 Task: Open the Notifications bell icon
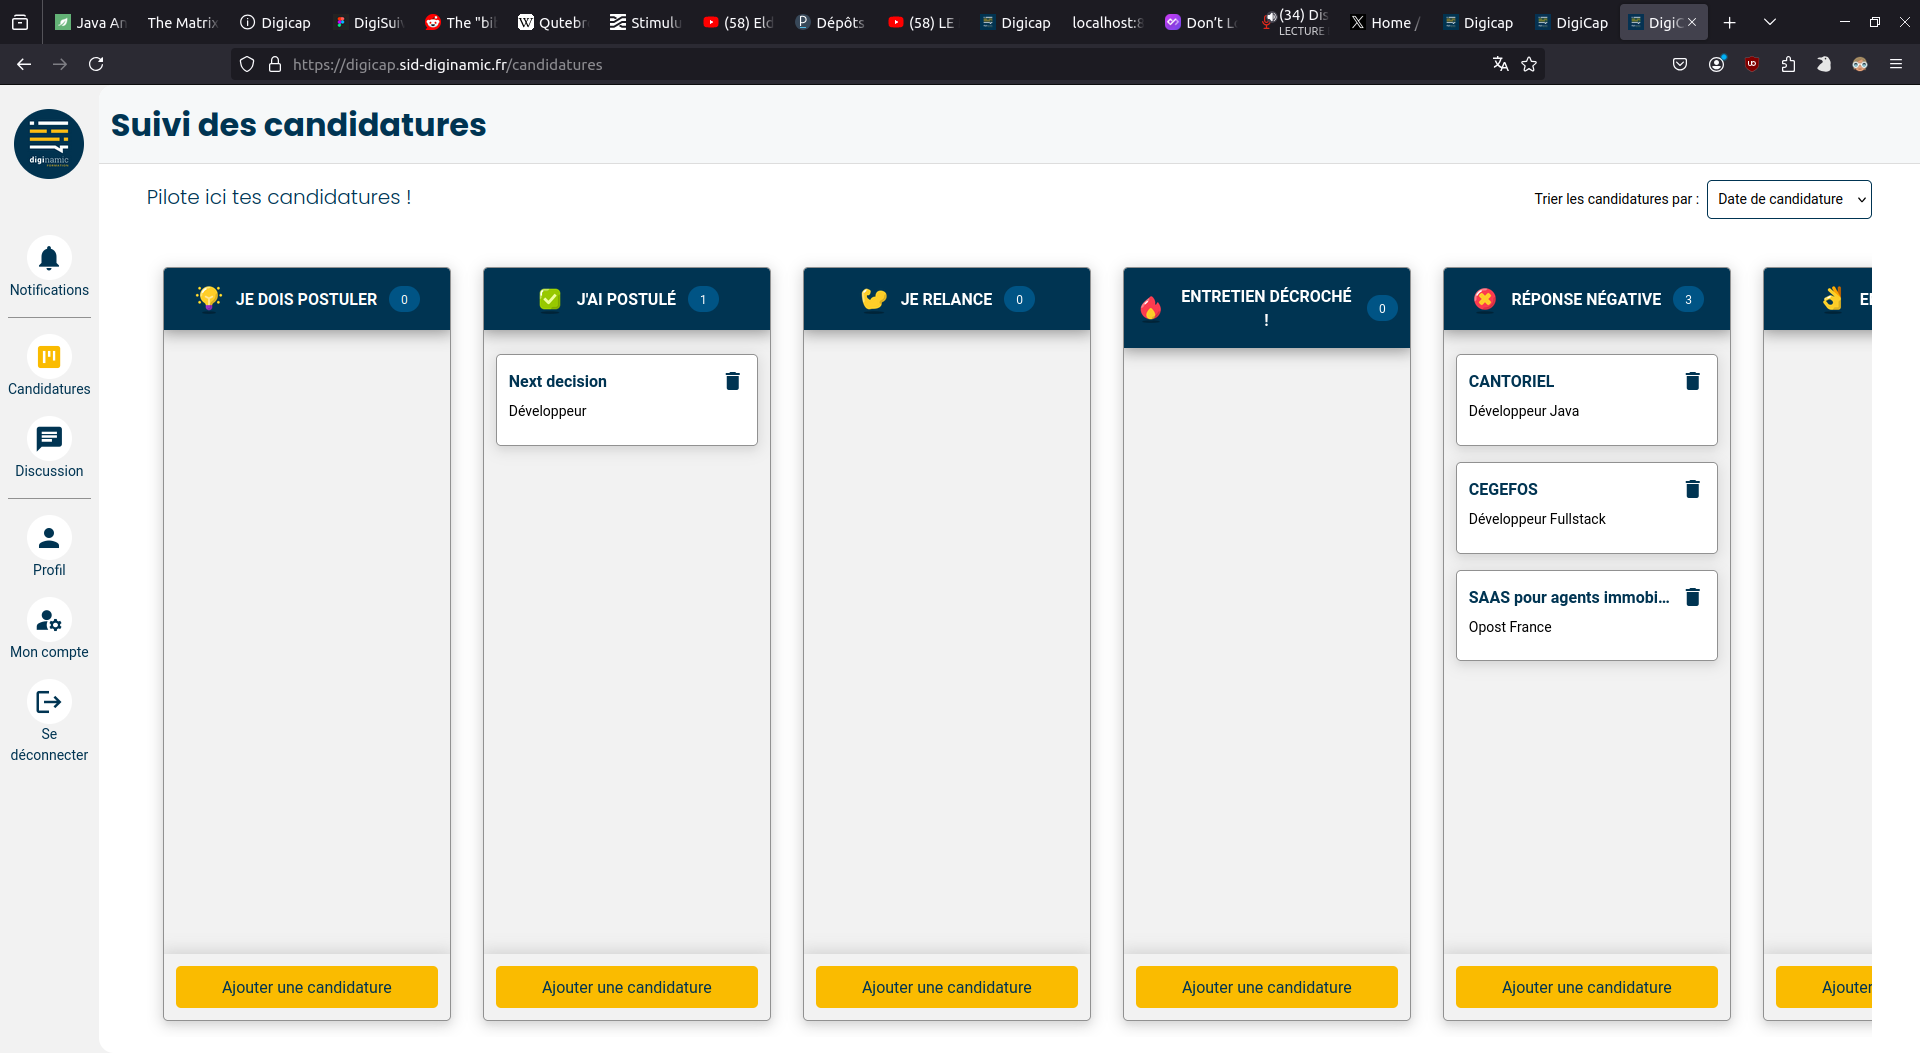click(x=49, y=259)
